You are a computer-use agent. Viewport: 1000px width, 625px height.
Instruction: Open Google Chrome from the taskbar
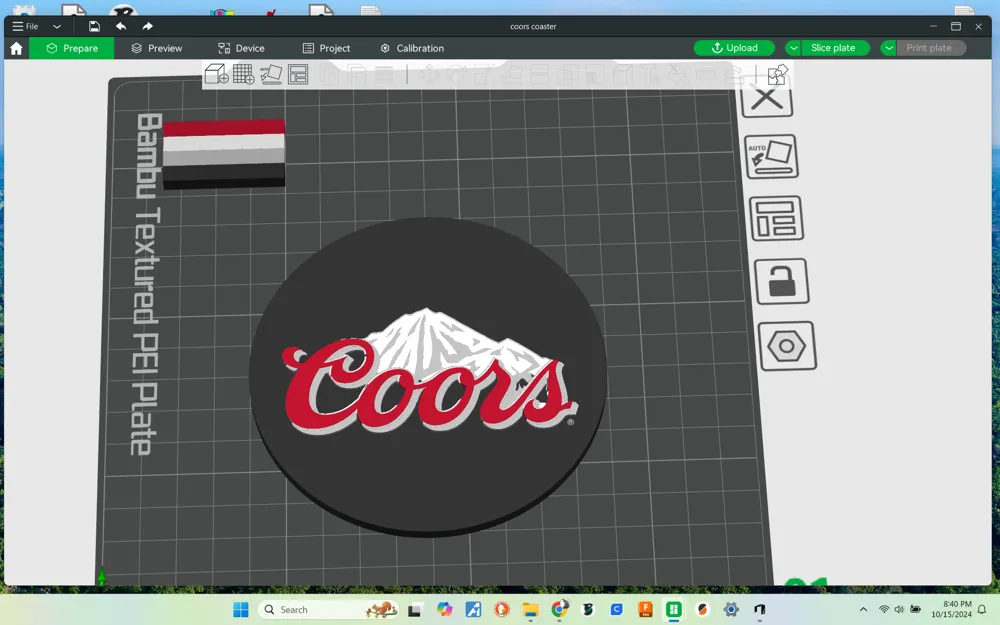tap(559, 610)
